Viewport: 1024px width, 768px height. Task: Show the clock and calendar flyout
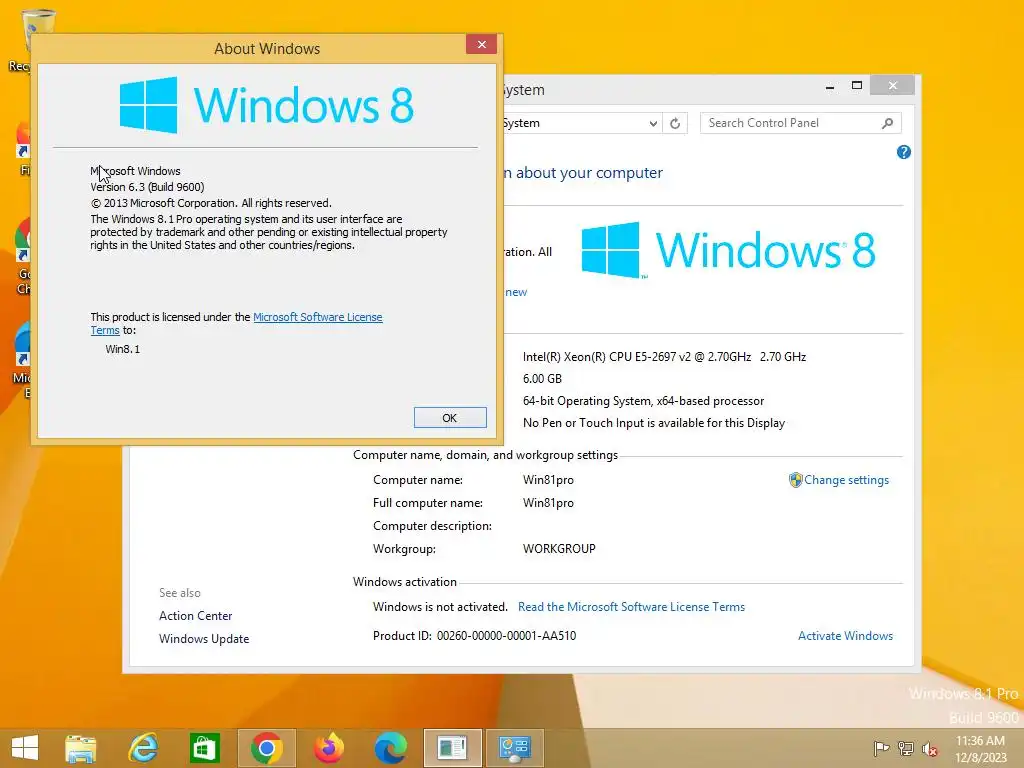click(980, 749)
